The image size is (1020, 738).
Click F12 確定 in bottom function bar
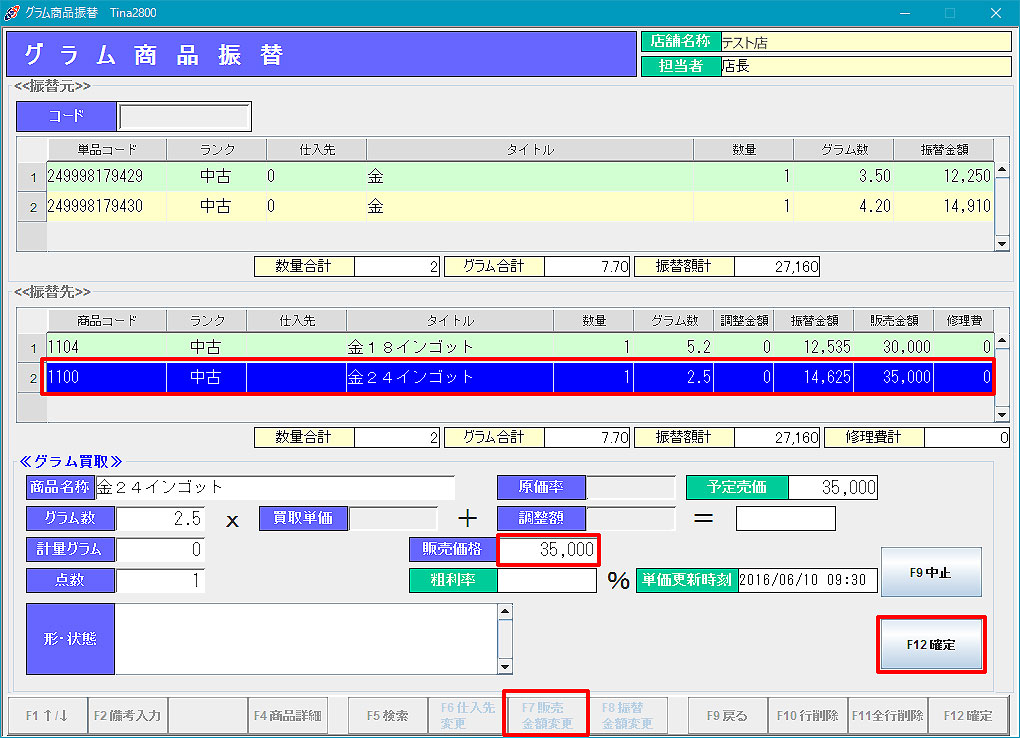pyautogui.click(x=967, y=716)
